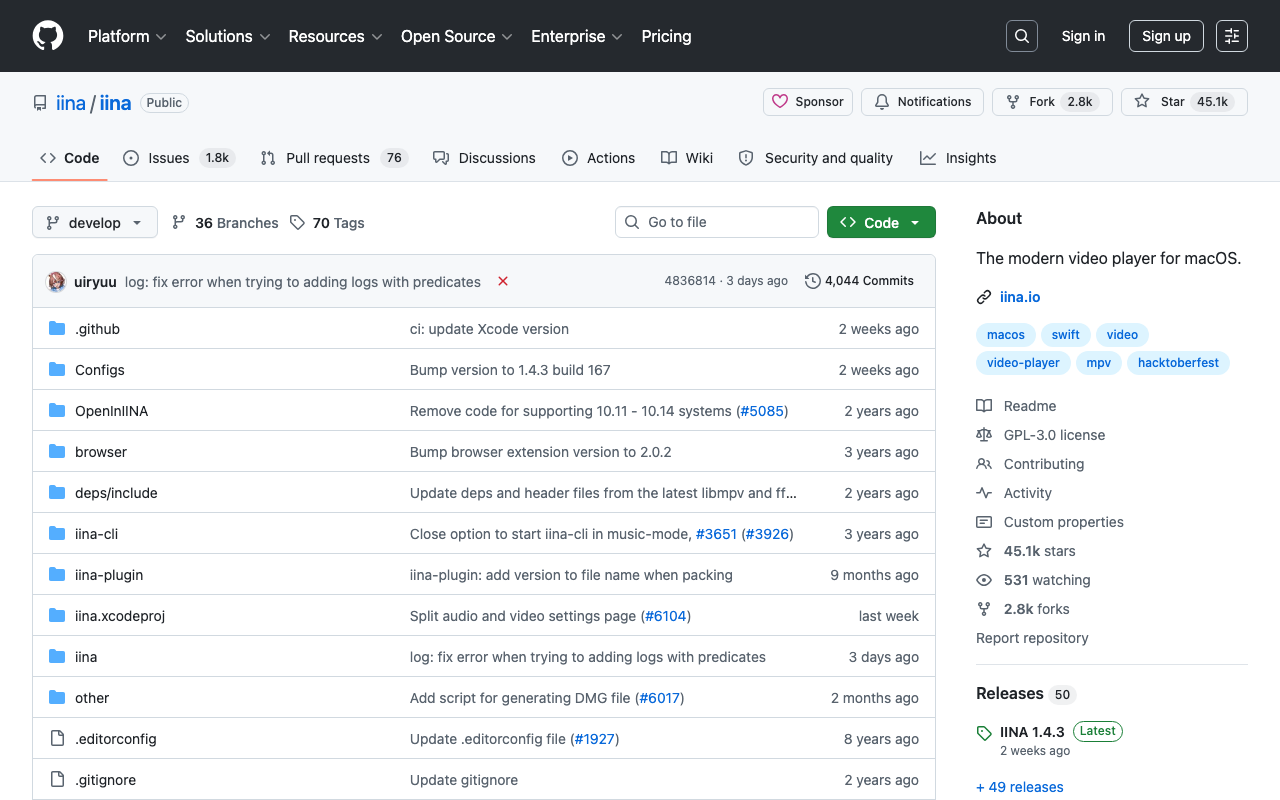Click the Configs folder icon
The width and height of the screenshot is (1280, 800).
coord(57,370)
